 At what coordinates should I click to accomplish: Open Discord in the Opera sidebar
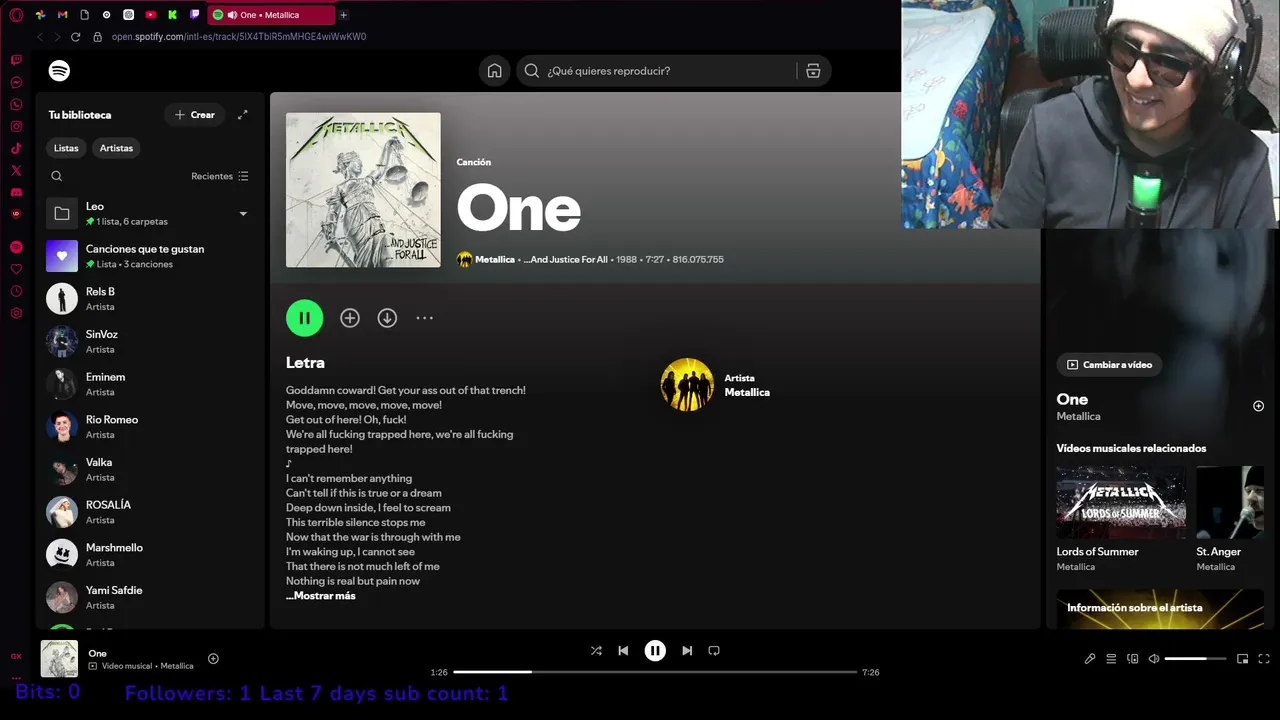click(x=16, y=192)
